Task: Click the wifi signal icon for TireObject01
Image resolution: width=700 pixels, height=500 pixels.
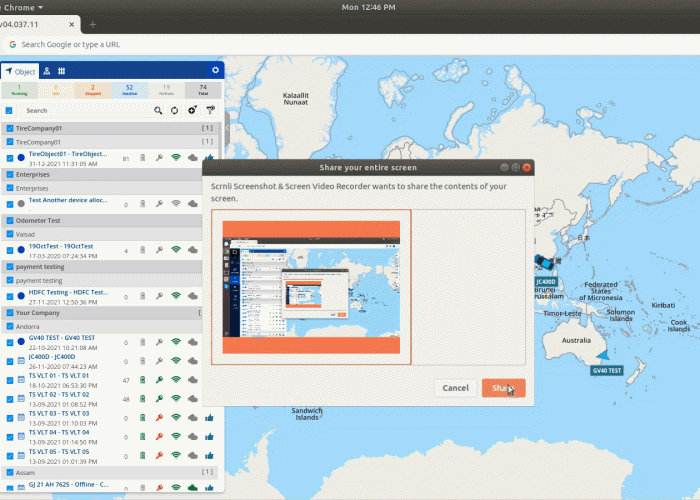Action: coord(176,158)
